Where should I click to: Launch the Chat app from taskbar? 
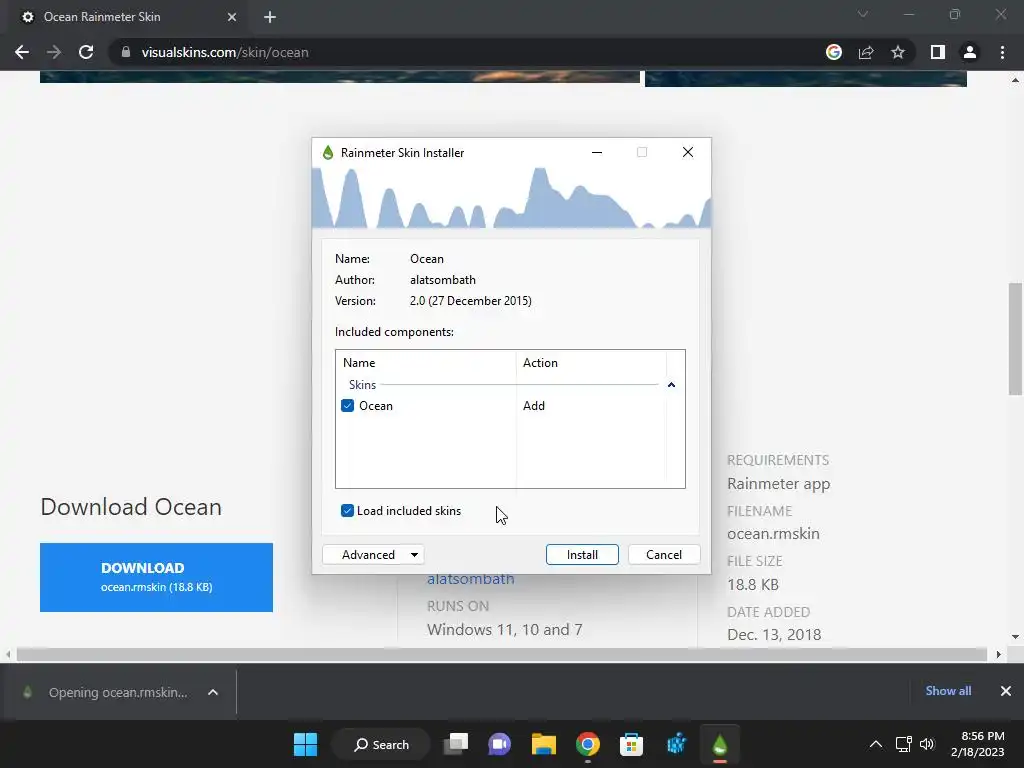500,744
